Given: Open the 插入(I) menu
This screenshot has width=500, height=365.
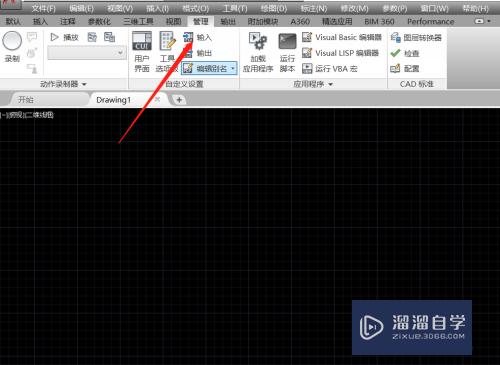Looking at the screenshot, I should tap(157, 9).
